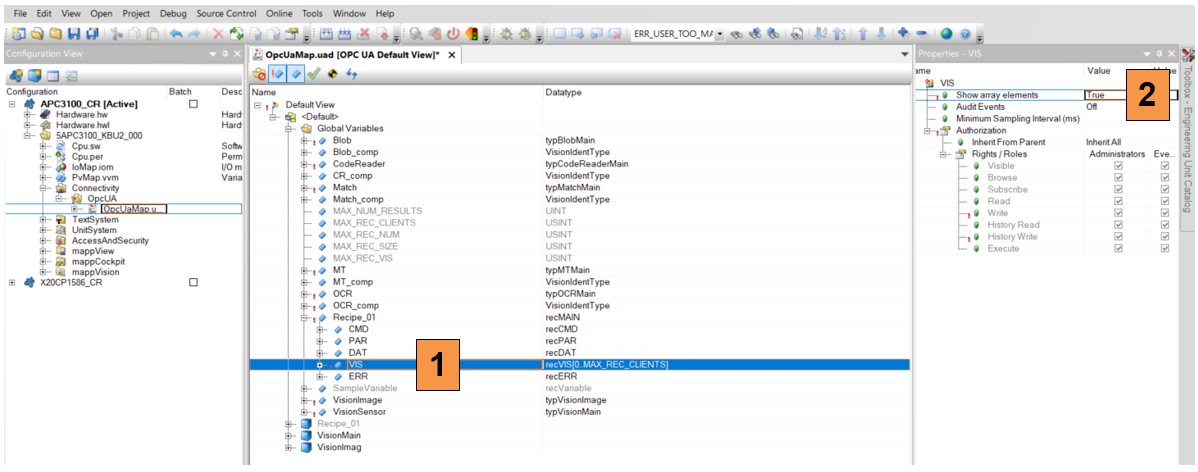
Task: Toggle the Administrators checkbox for Write
Action: click(1118, 213)
